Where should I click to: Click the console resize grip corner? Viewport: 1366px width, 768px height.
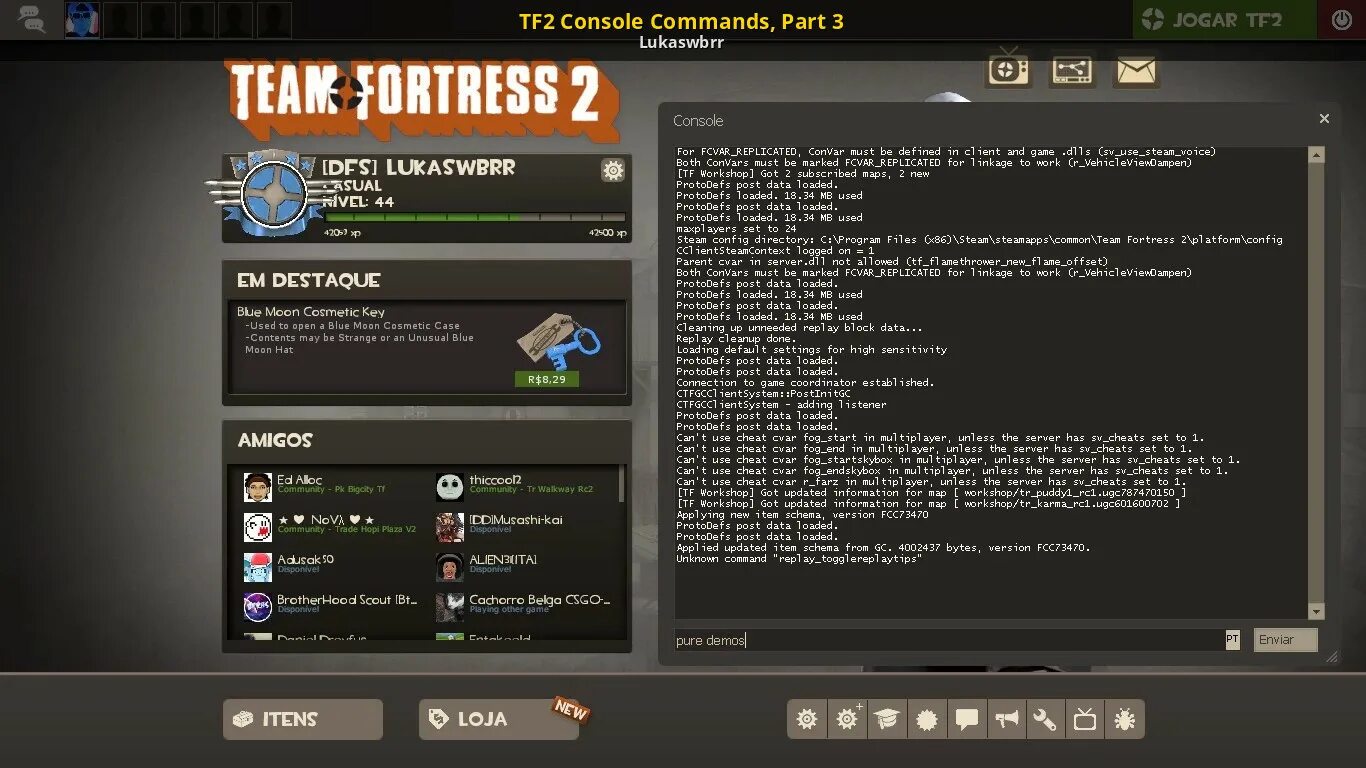1331,657
